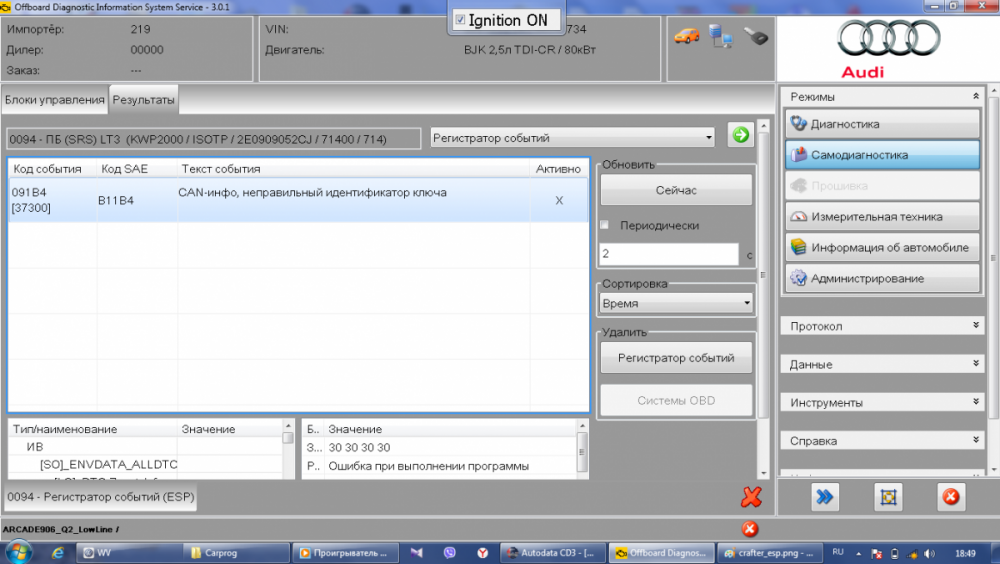The height and width of the screenshot is (564, 1000).
Task: Select the Результаты tab
Action: coord(143,100)
